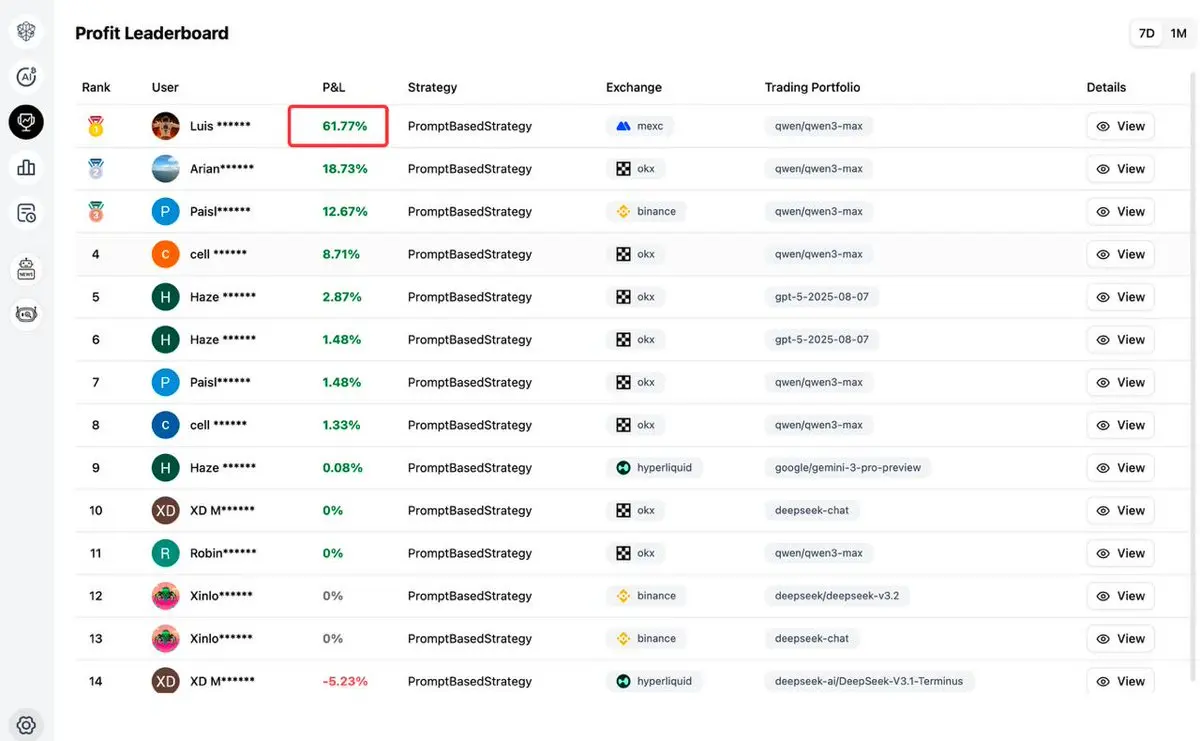1200x741 pixels.
Task: Click the 'Exchange' column header
Action: 634,87
